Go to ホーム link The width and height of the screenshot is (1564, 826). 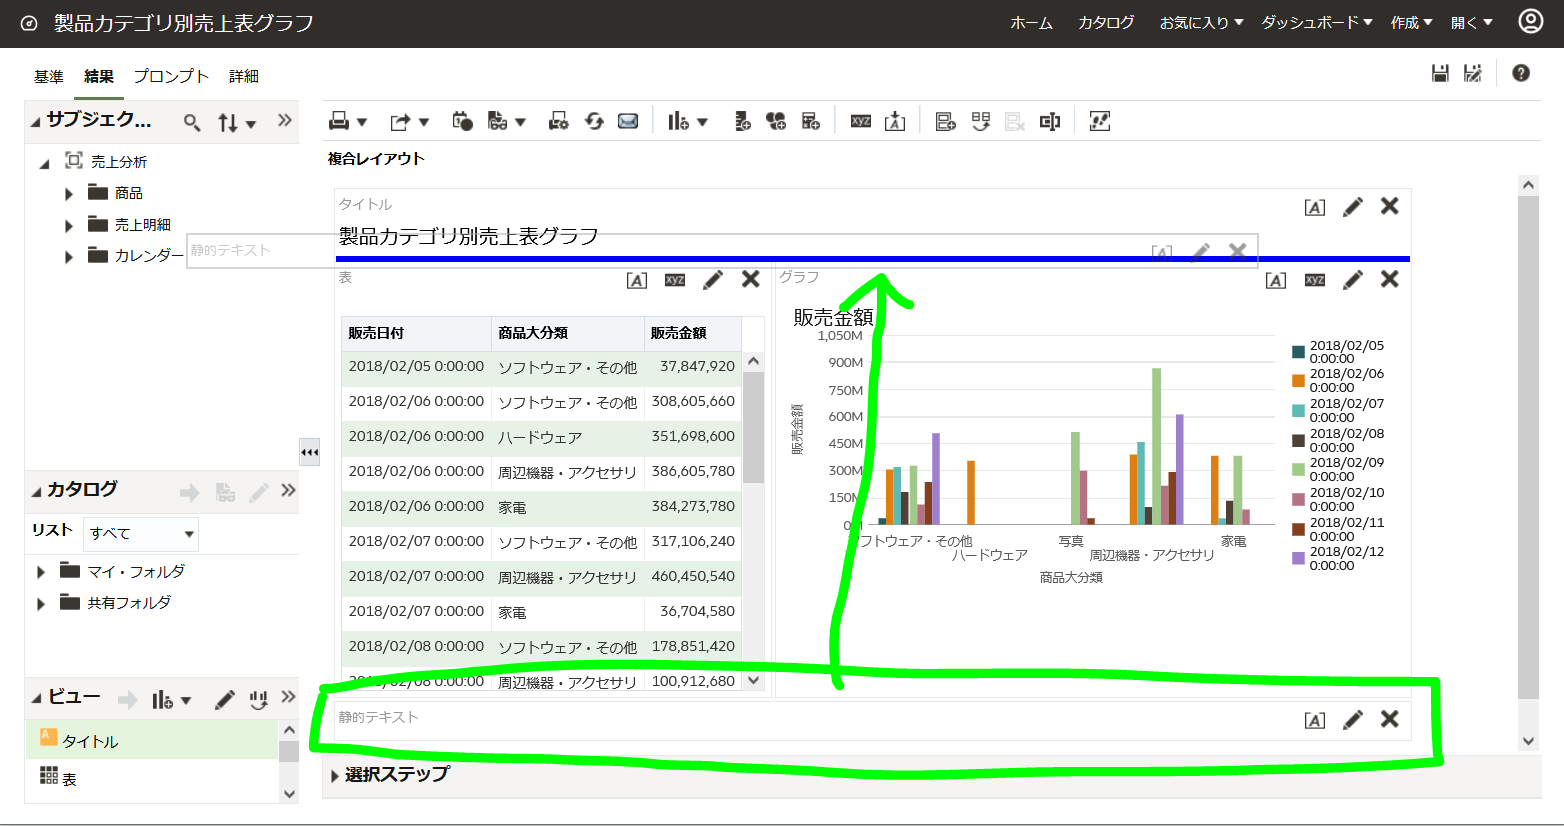[1031, 22]
